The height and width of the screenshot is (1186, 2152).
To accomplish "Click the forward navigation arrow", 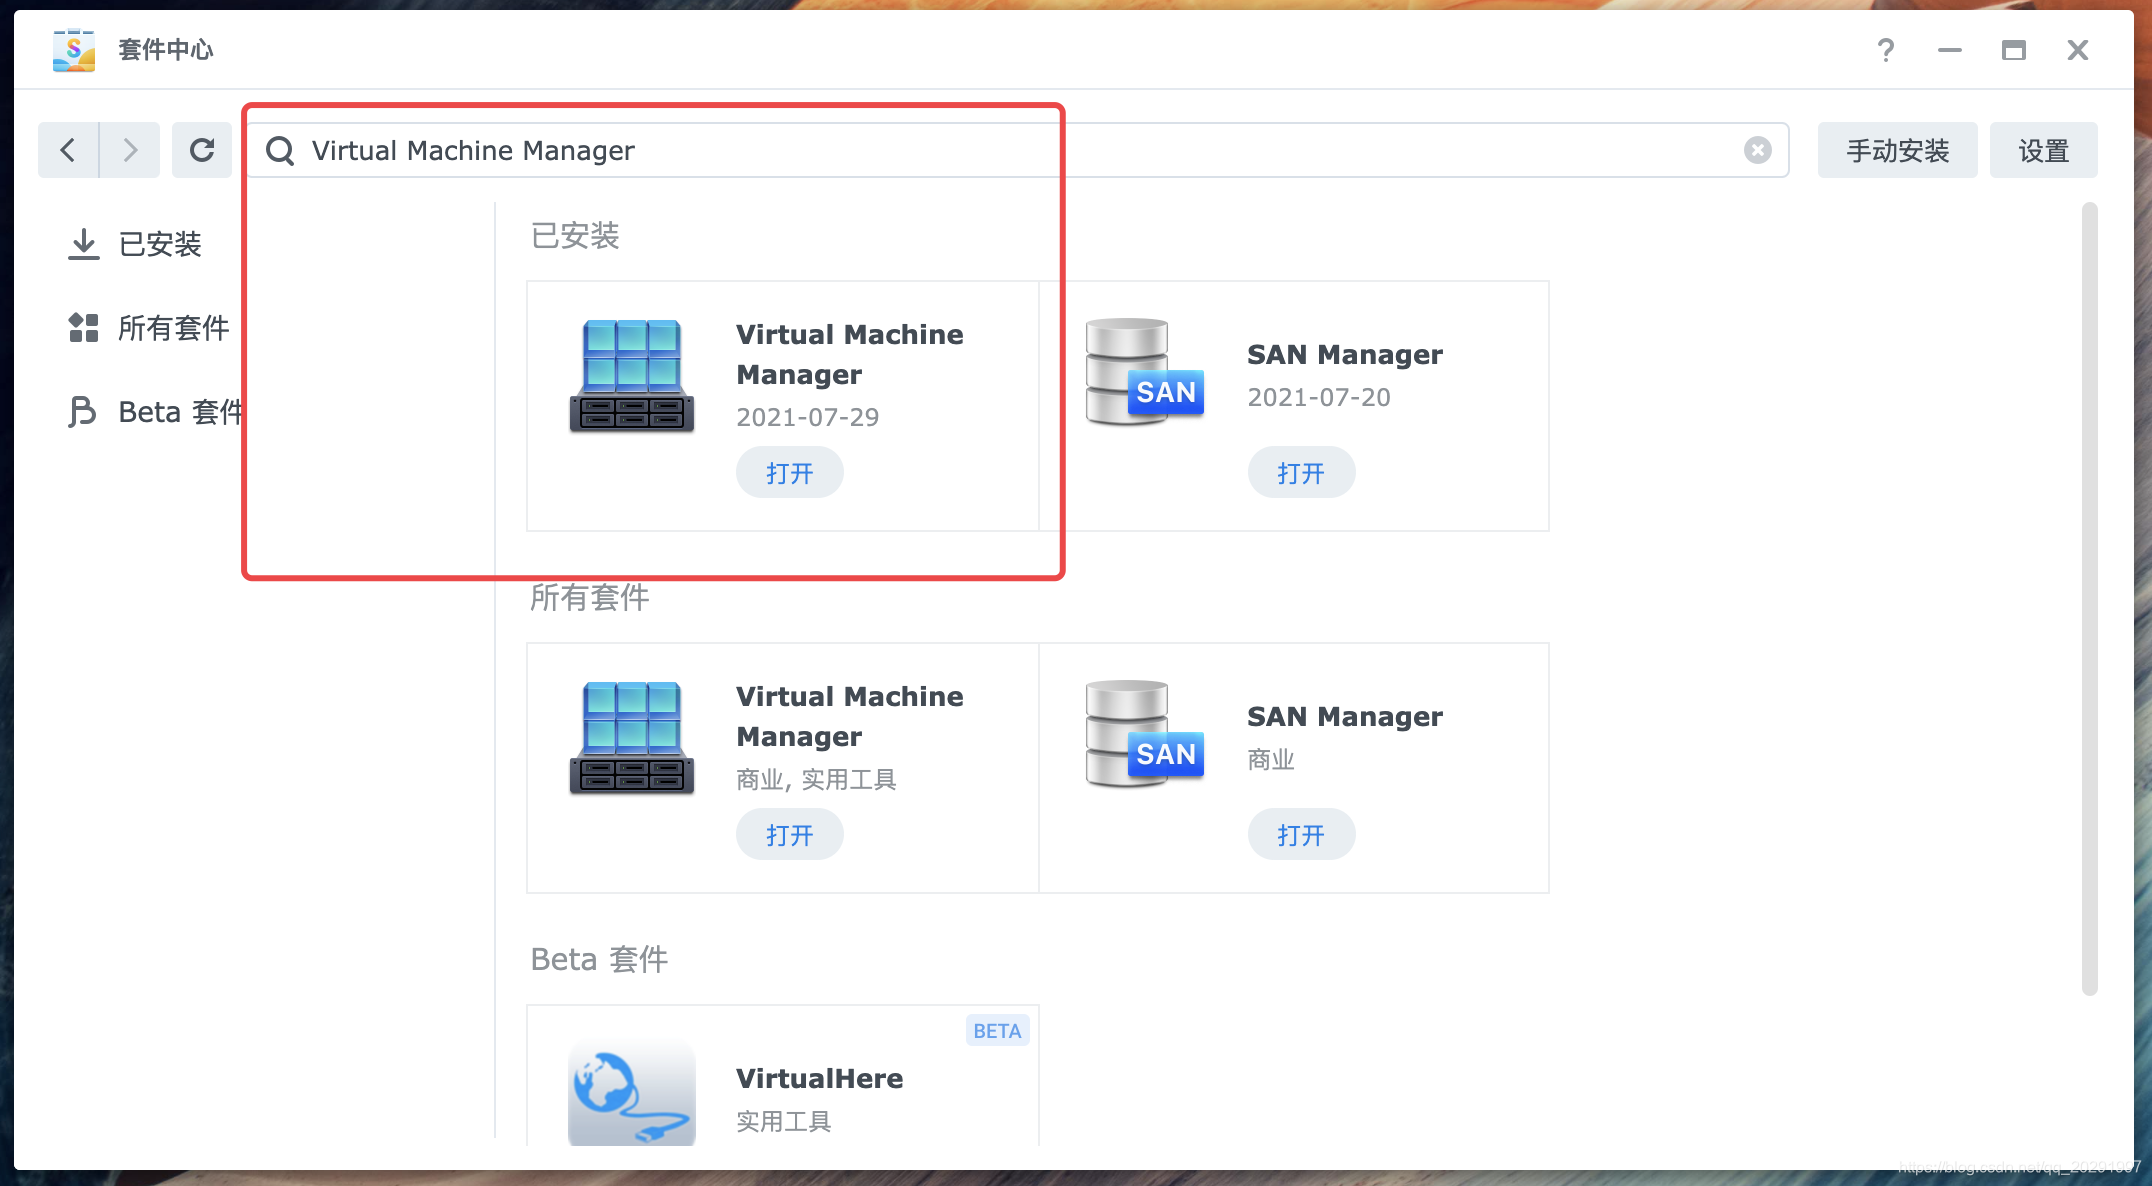I will 130,150.
